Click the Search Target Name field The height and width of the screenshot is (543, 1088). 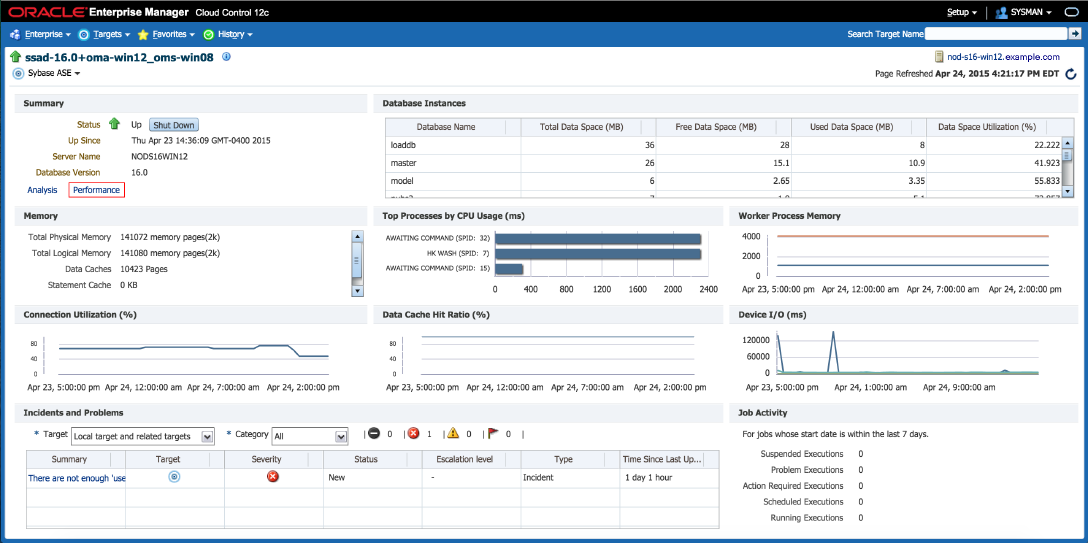point(996,33)
